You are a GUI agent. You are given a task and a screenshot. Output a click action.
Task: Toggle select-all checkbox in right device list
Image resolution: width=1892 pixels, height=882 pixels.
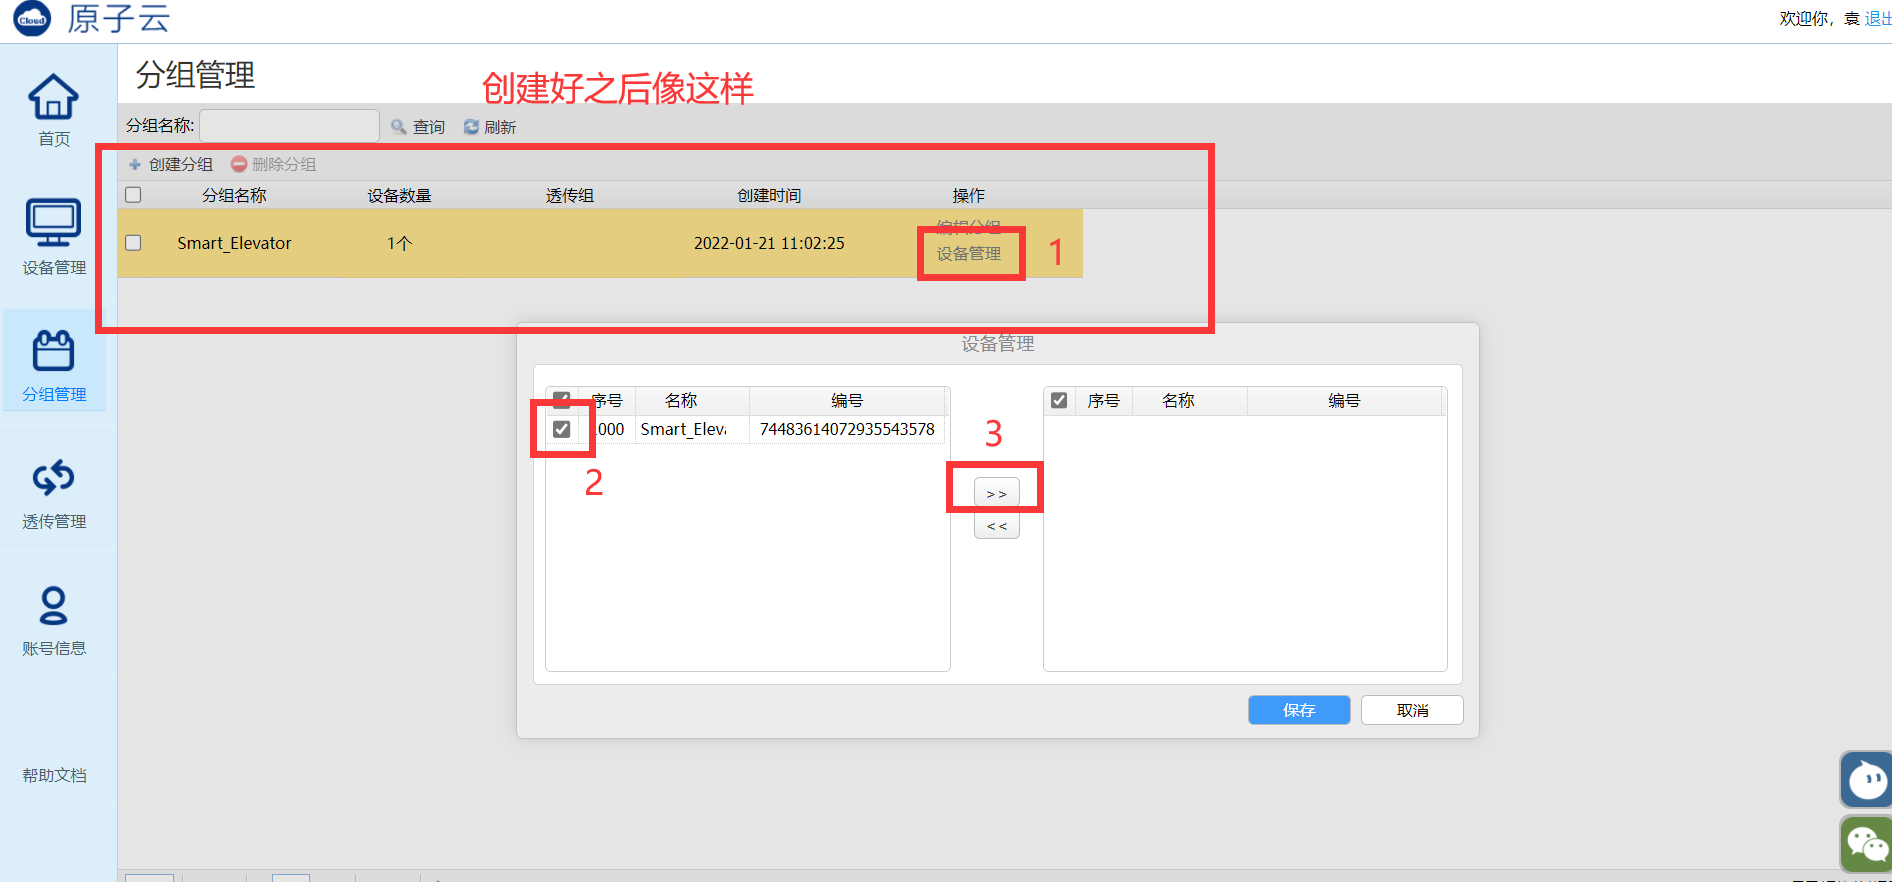point(1059,400)
